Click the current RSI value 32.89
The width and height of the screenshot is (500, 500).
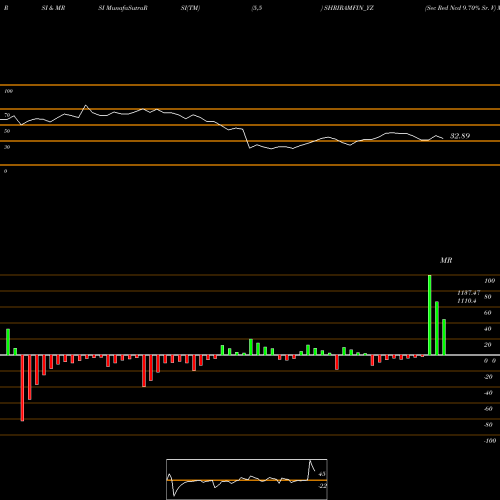tap(460, 136)
